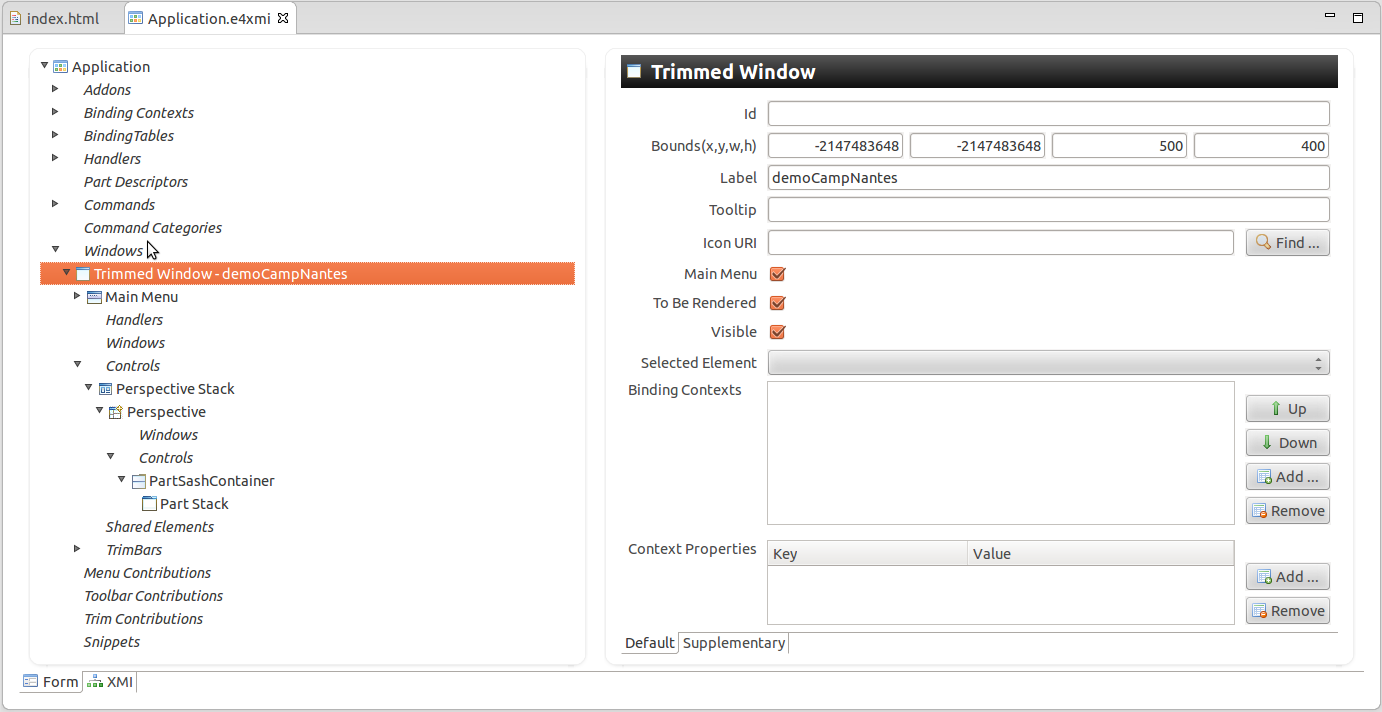Expand the top-level Handlers node

56,158
